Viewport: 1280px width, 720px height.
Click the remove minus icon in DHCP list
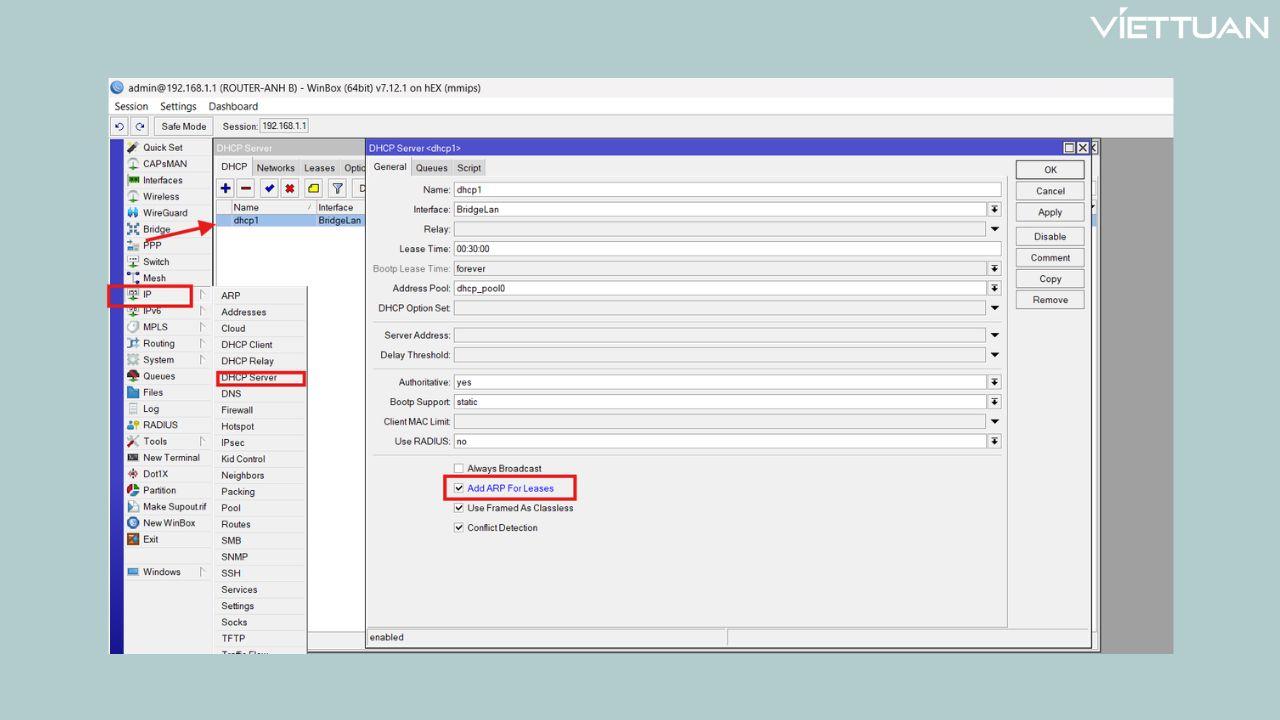(246, 188)
